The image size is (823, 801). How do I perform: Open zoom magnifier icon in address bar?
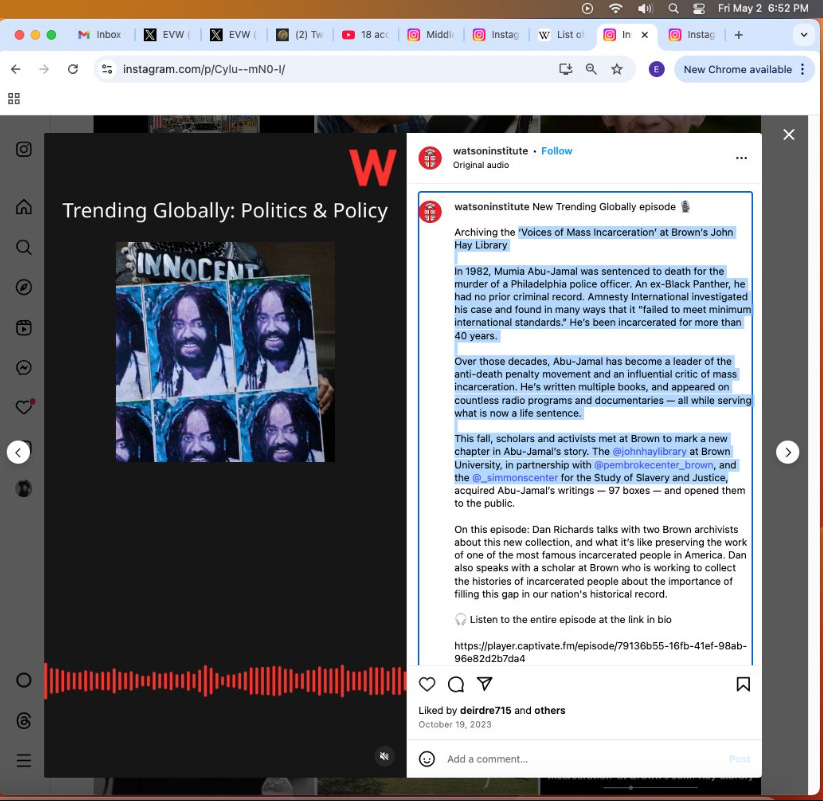591,69
